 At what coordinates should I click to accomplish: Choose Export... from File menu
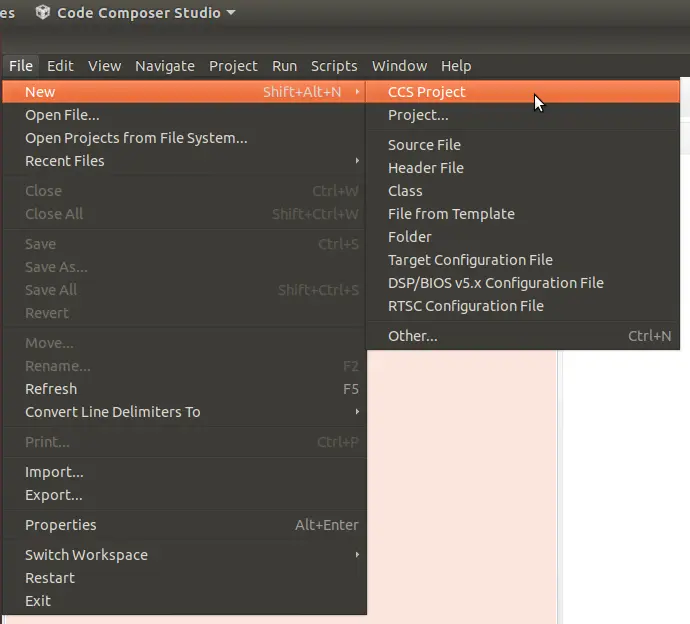[x=184, y=495]
